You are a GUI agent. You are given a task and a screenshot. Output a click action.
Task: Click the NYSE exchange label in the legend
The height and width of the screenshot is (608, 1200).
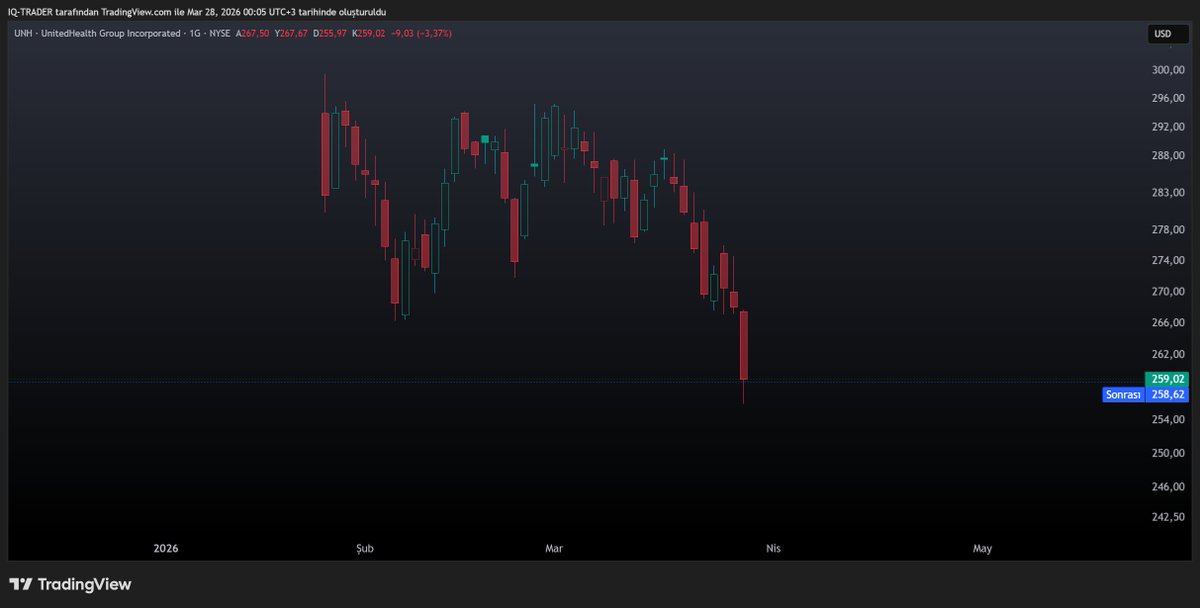(218, 33)
